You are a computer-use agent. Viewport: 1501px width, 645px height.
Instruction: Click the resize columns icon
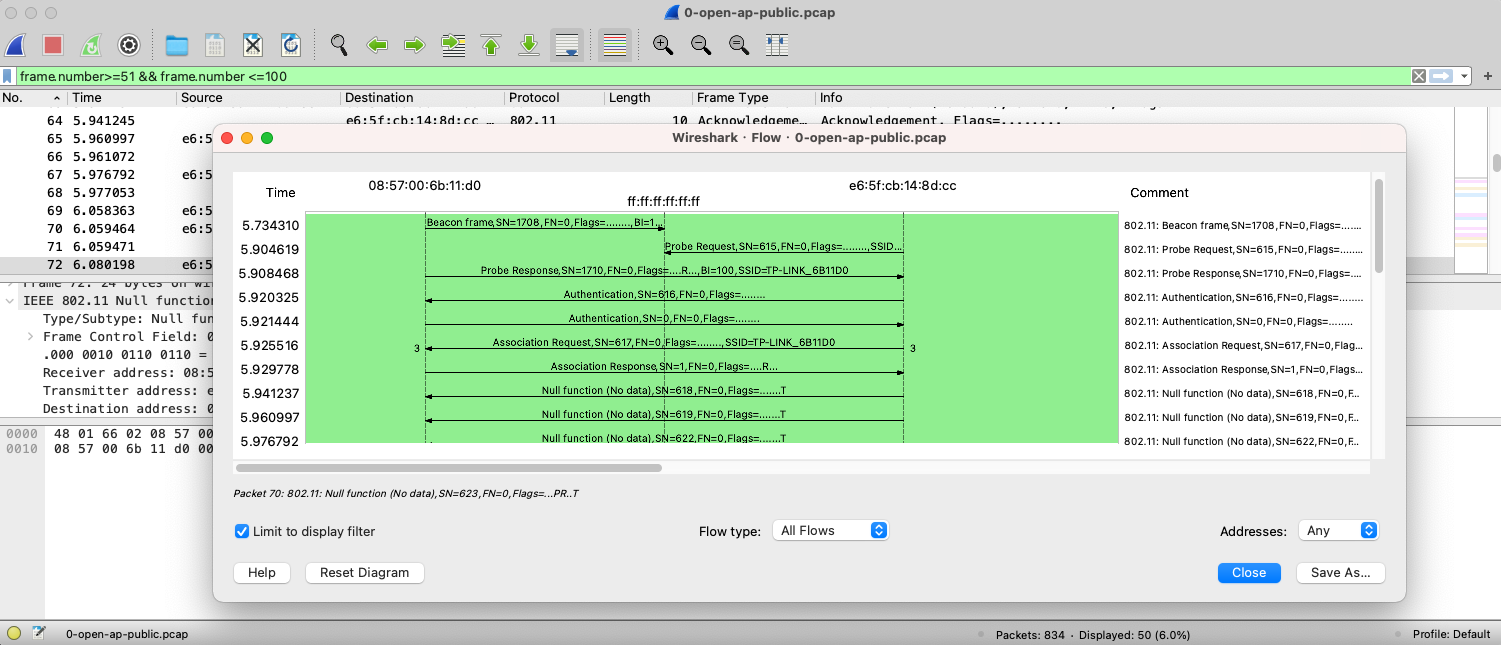[x=777, y=45]
